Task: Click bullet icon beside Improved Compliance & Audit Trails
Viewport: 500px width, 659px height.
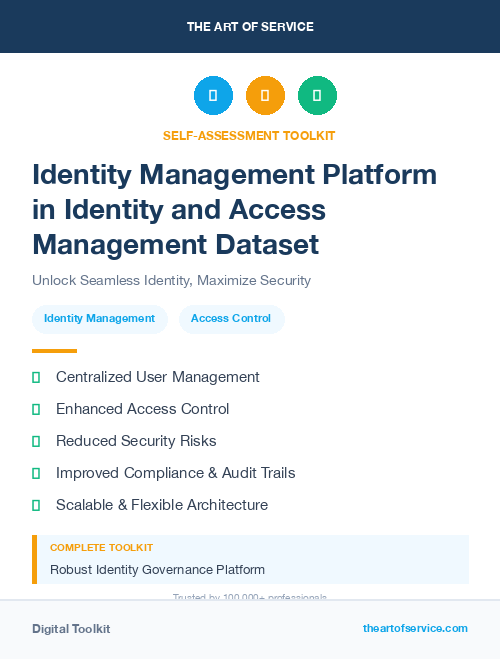Action: 36,473
